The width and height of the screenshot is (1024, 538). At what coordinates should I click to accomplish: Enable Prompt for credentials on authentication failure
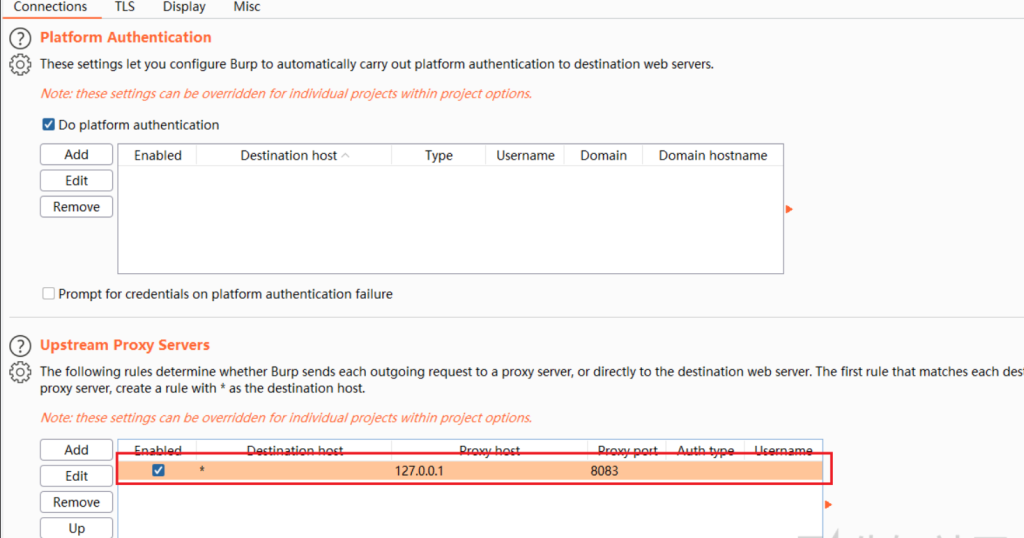(48, 294)
